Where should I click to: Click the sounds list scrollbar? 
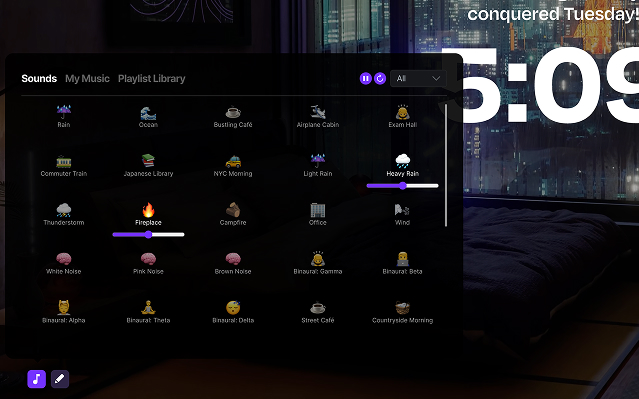tap(446, 165)
